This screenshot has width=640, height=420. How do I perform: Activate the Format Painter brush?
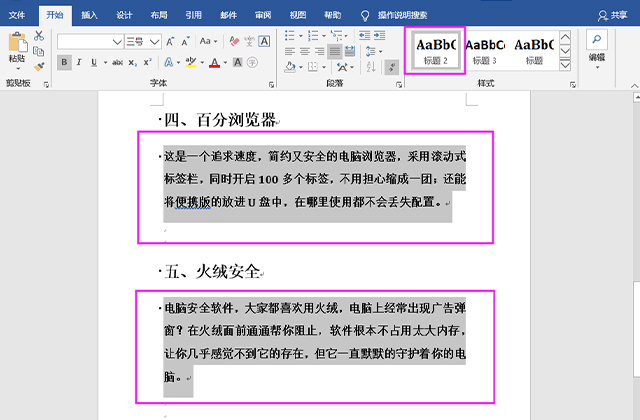pos(39,67)
